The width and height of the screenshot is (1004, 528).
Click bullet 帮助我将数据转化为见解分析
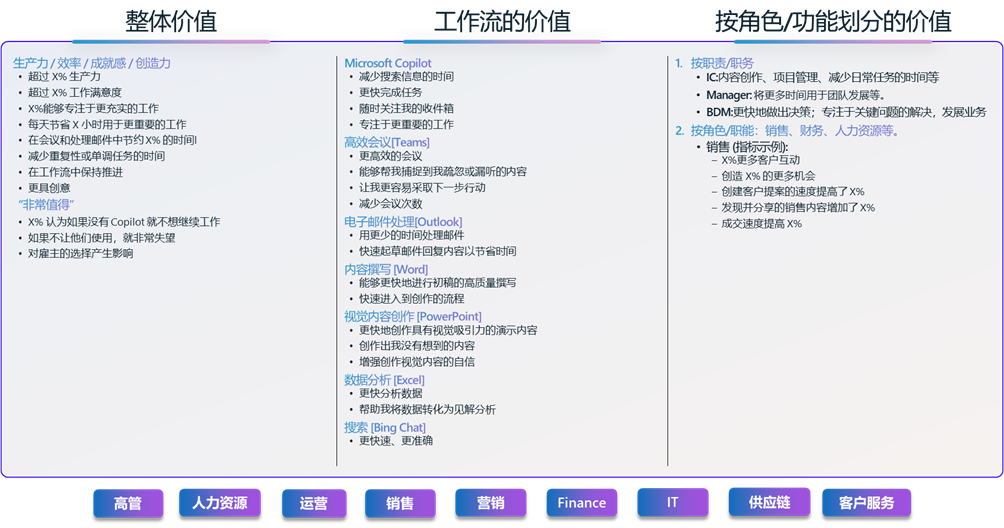pyautogui.click(x=427, y=410)
